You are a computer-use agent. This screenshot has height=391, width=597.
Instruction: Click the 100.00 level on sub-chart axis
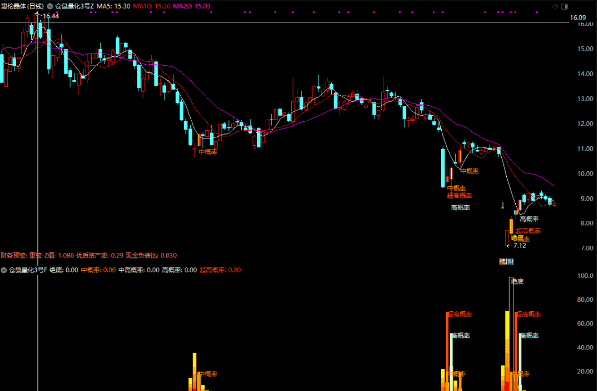[x=585, y=275]
